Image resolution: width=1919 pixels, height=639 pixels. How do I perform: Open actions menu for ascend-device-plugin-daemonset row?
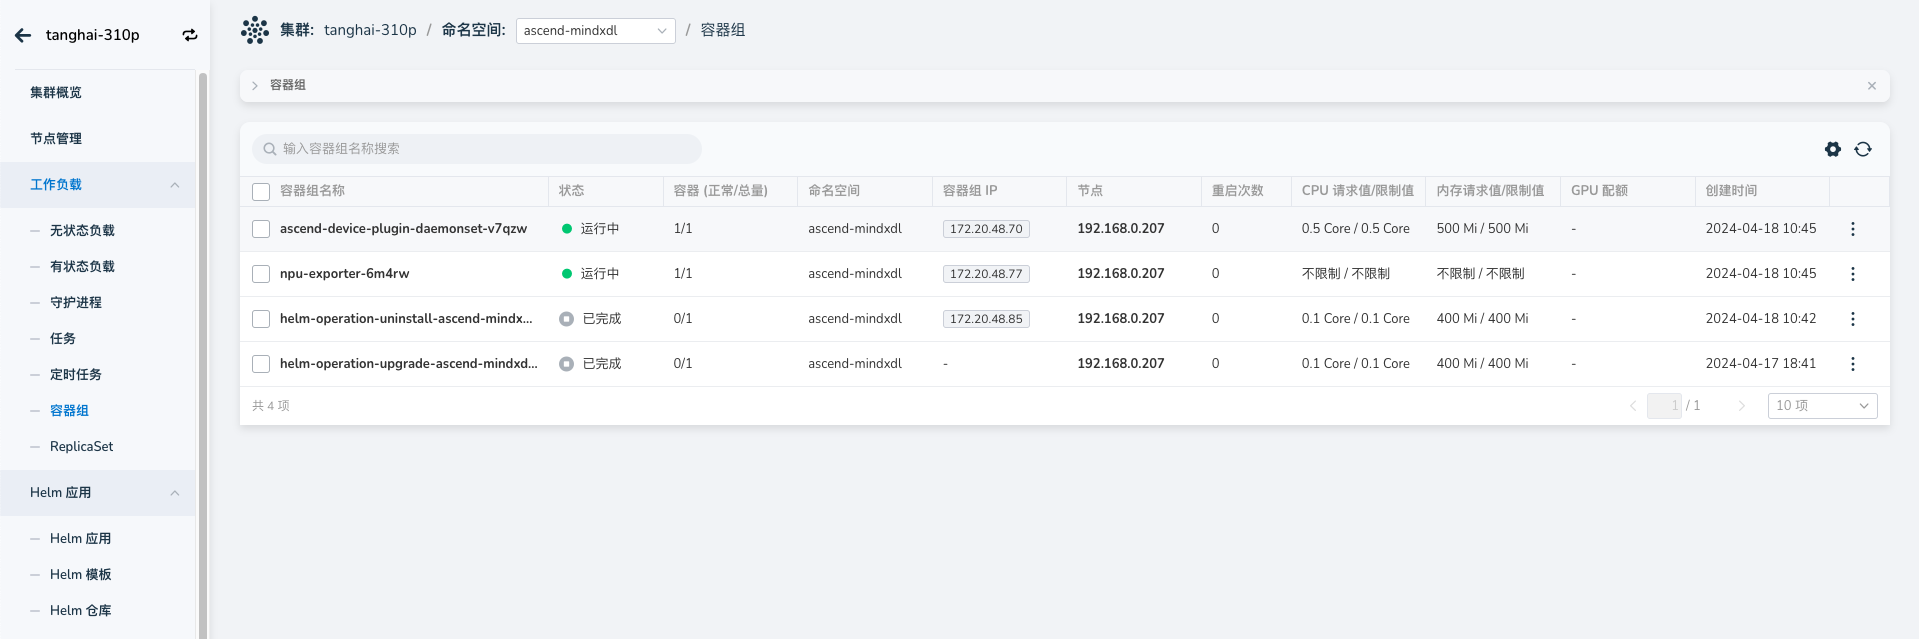(x=1852, y=229)
